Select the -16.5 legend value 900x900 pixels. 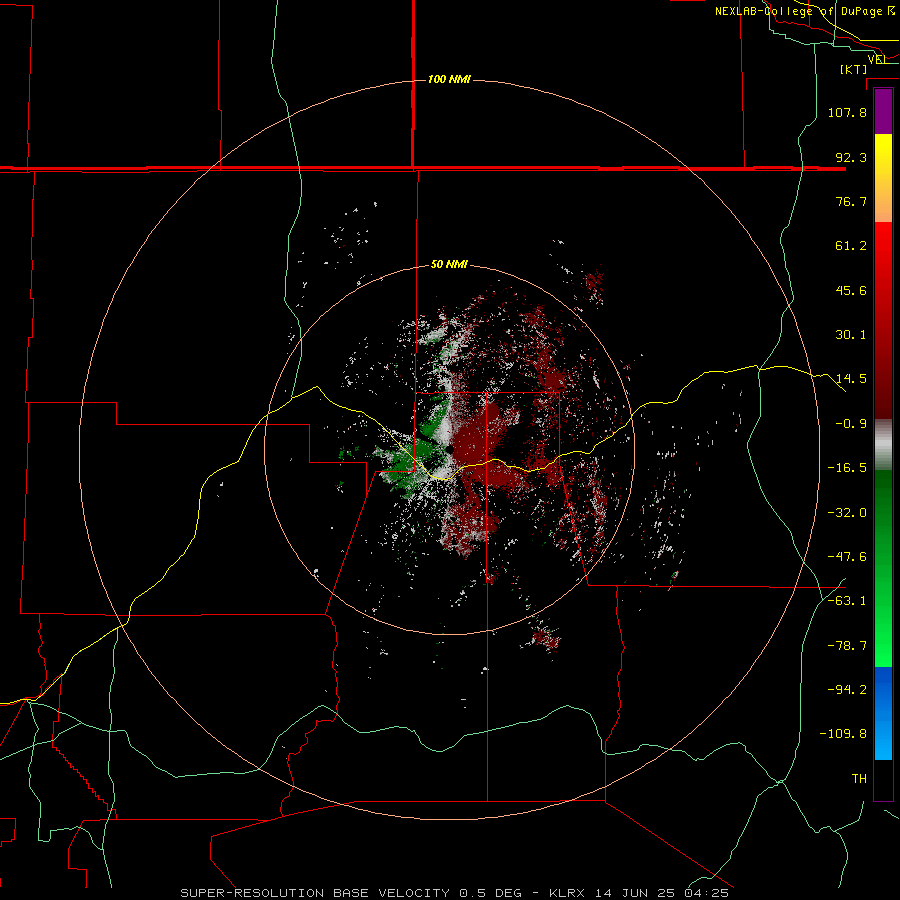pyautogui.click(x=847, y=468)
